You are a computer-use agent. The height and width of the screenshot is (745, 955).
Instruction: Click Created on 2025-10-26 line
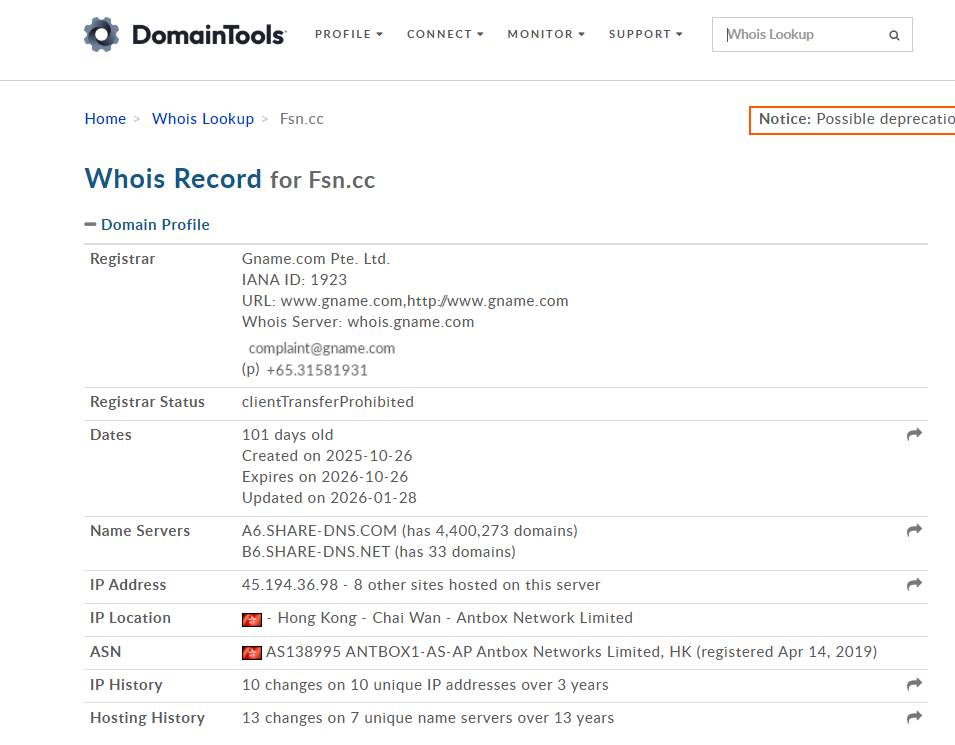coord(327,456)
